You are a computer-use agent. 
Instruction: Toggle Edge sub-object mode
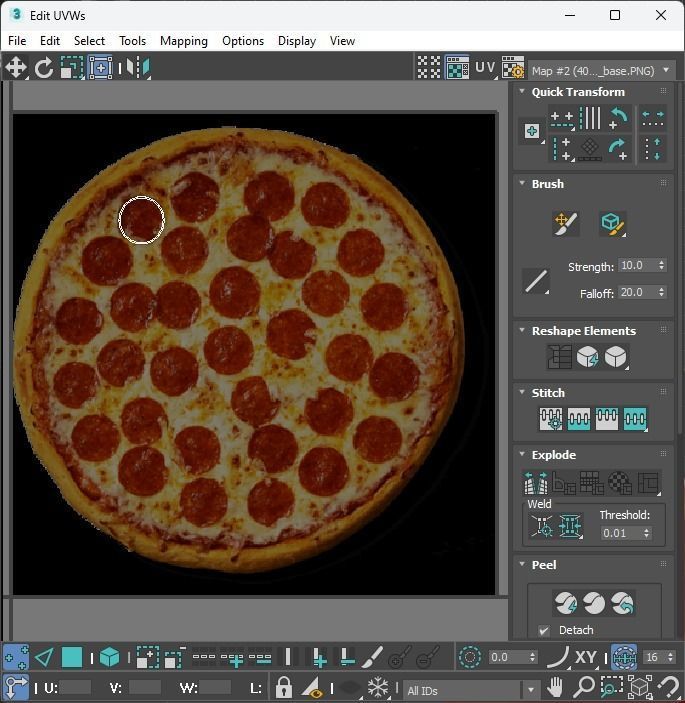pos(44,658)
